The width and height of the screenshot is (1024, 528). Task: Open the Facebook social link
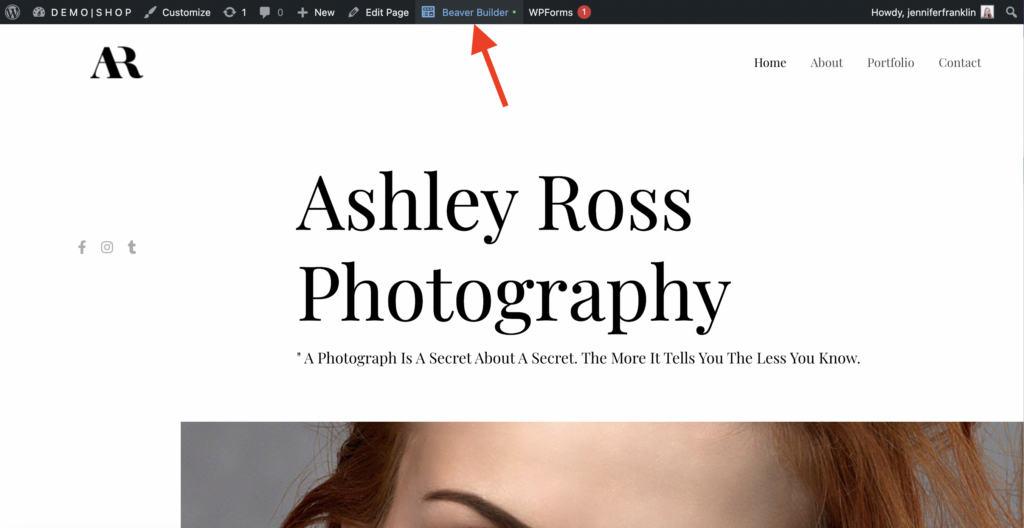tap(82, 247)
